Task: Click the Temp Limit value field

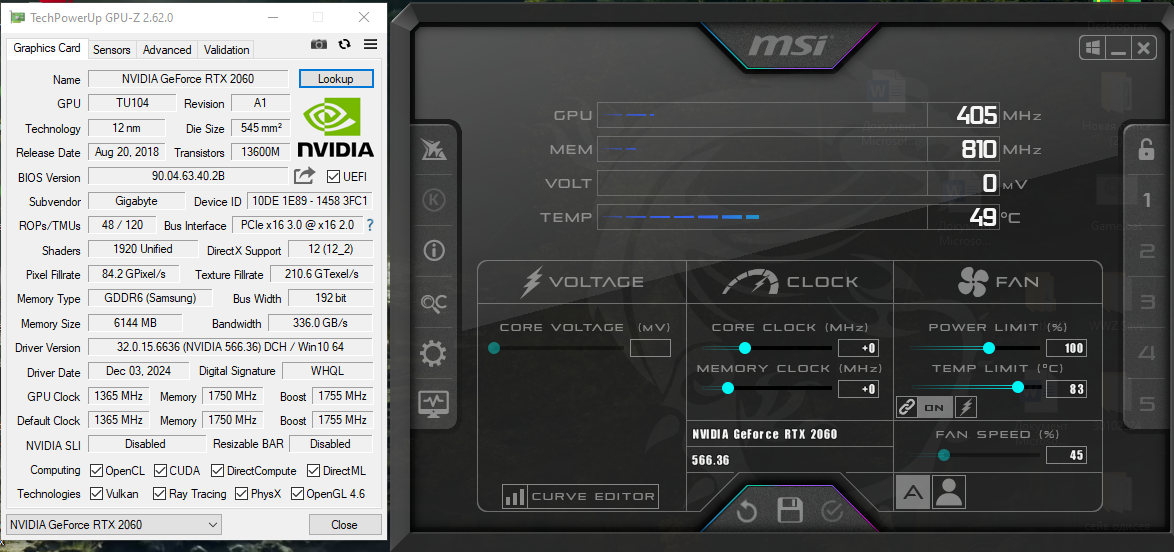Action: (1065, 388)
